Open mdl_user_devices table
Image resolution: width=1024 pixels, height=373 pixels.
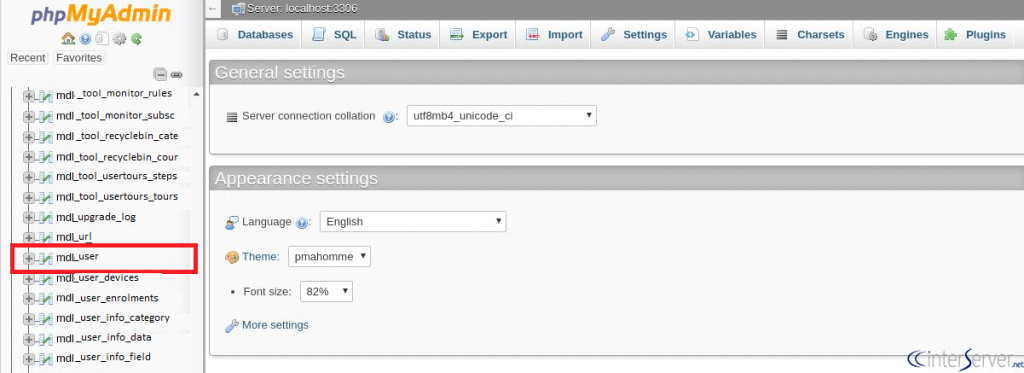(x=97, y=278)
